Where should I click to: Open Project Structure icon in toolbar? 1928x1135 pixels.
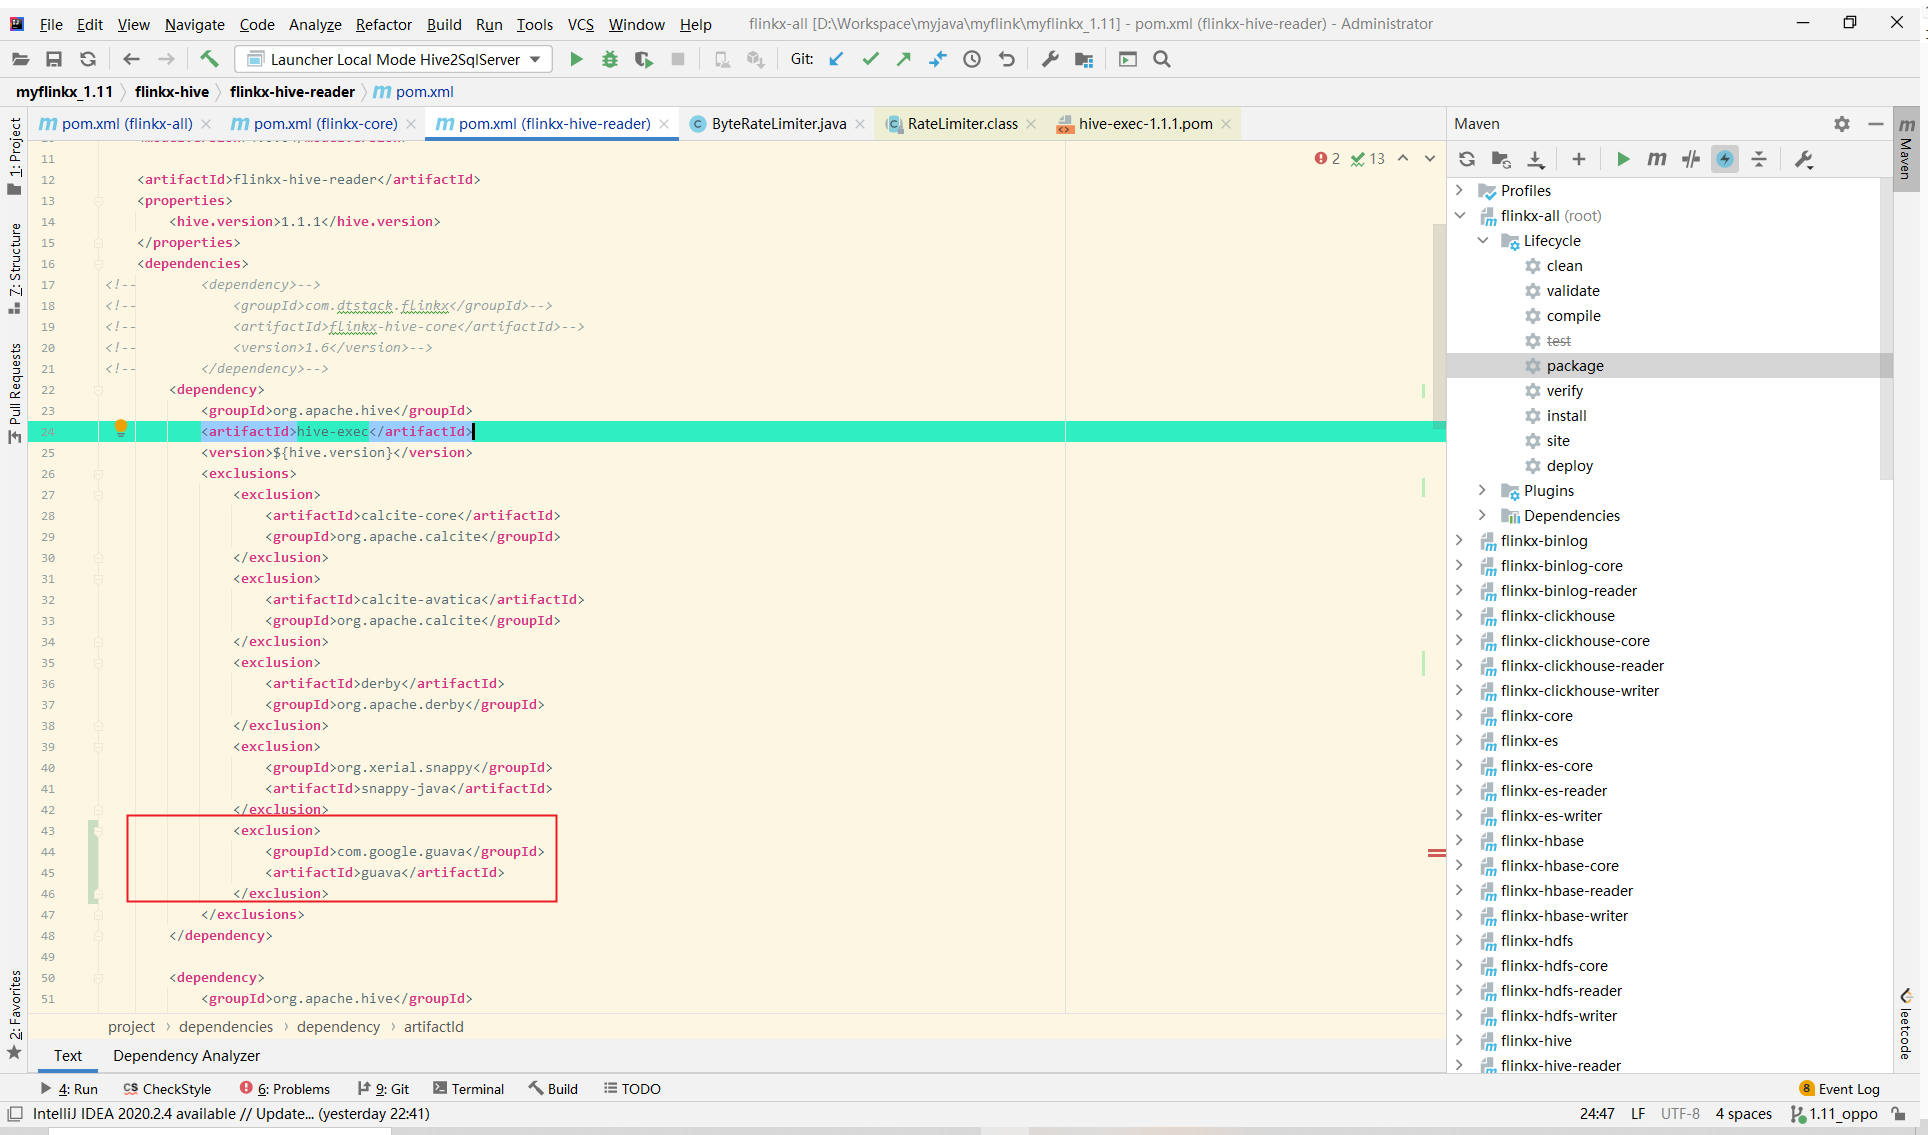pyautogui.click(x=1084, y=59)
